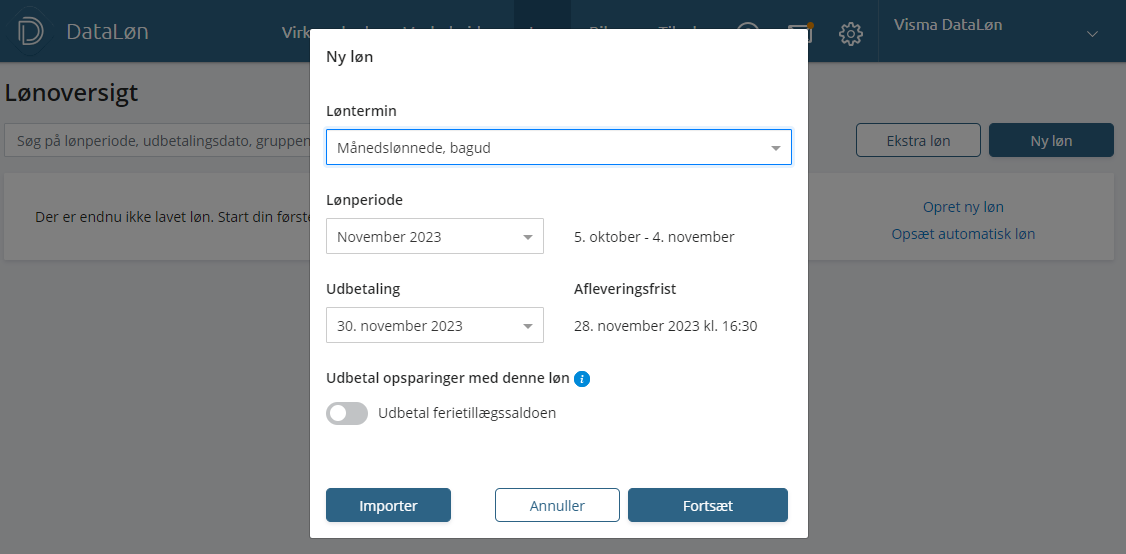1126x554 pixels.
Task: Open the Opsæt automatisk løn link
Action: tap(962, 234)
